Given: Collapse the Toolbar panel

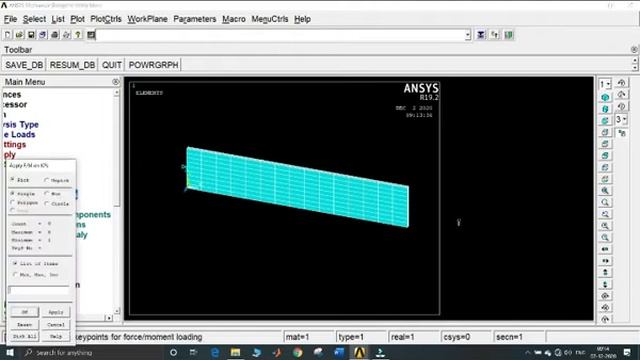Looking at the screenshot, I should pos(634,49).
